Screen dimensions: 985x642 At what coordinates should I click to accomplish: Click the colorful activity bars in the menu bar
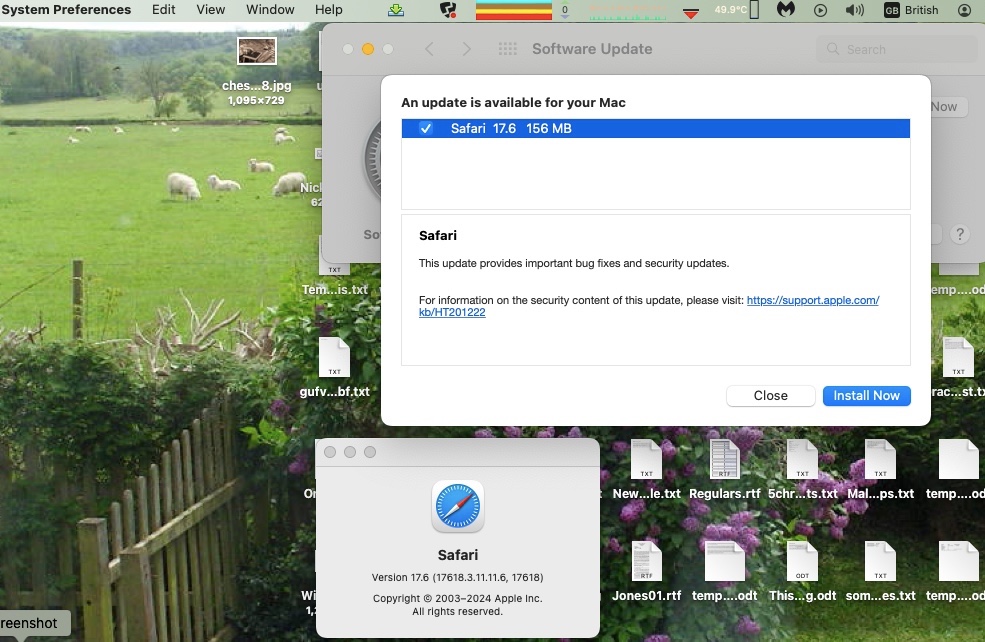[x=513, y=10]
